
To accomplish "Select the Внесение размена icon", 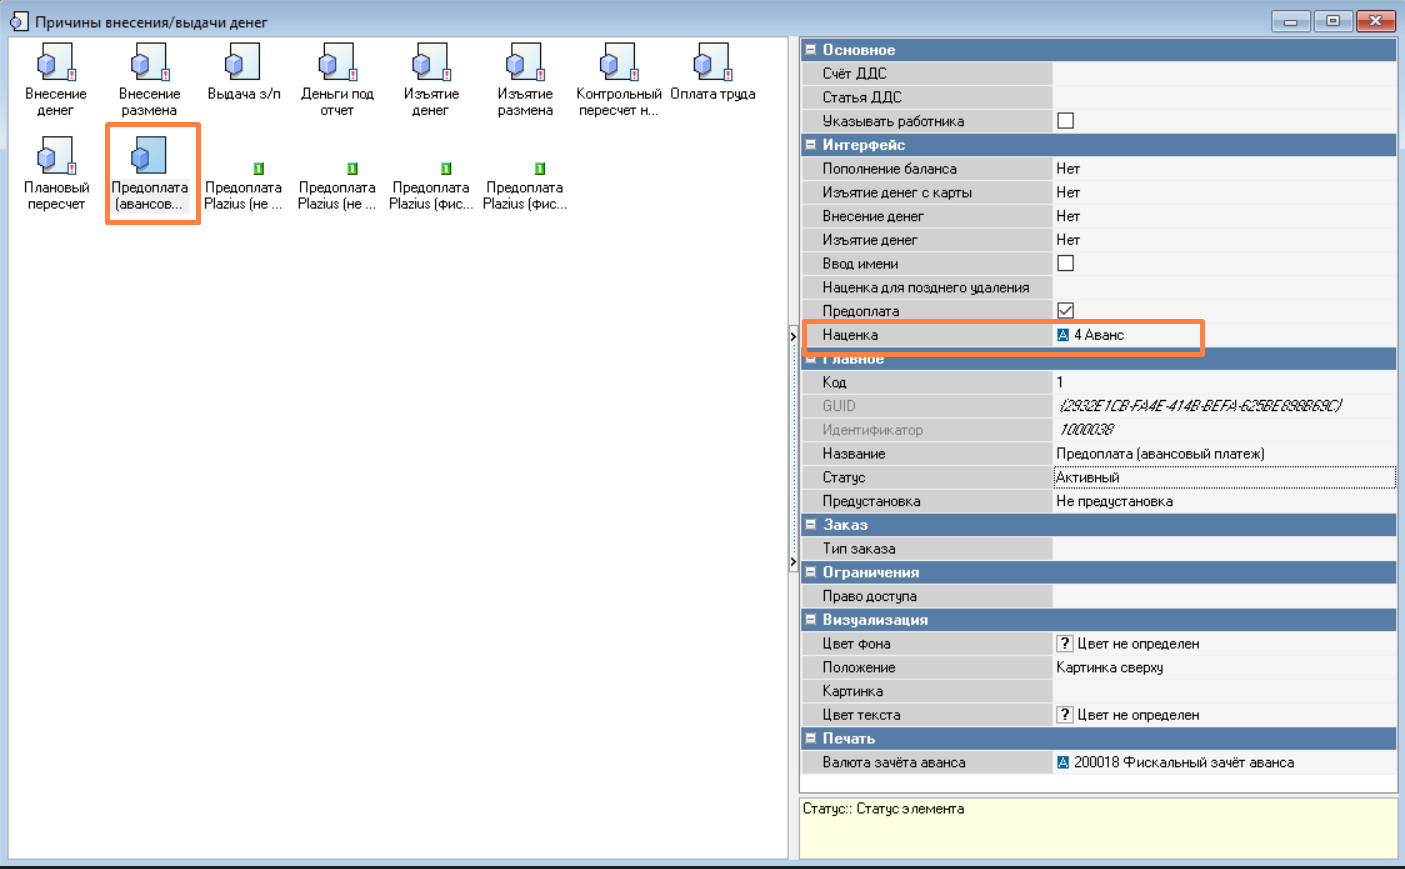I will [x=149, y=65].
